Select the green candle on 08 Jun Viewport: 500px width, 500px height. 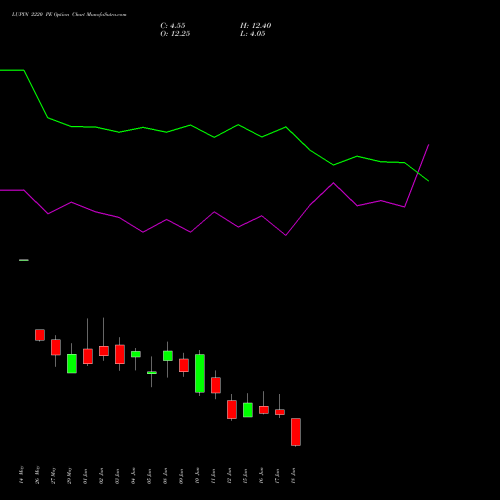pyautogui.click(x=168, y=356)
